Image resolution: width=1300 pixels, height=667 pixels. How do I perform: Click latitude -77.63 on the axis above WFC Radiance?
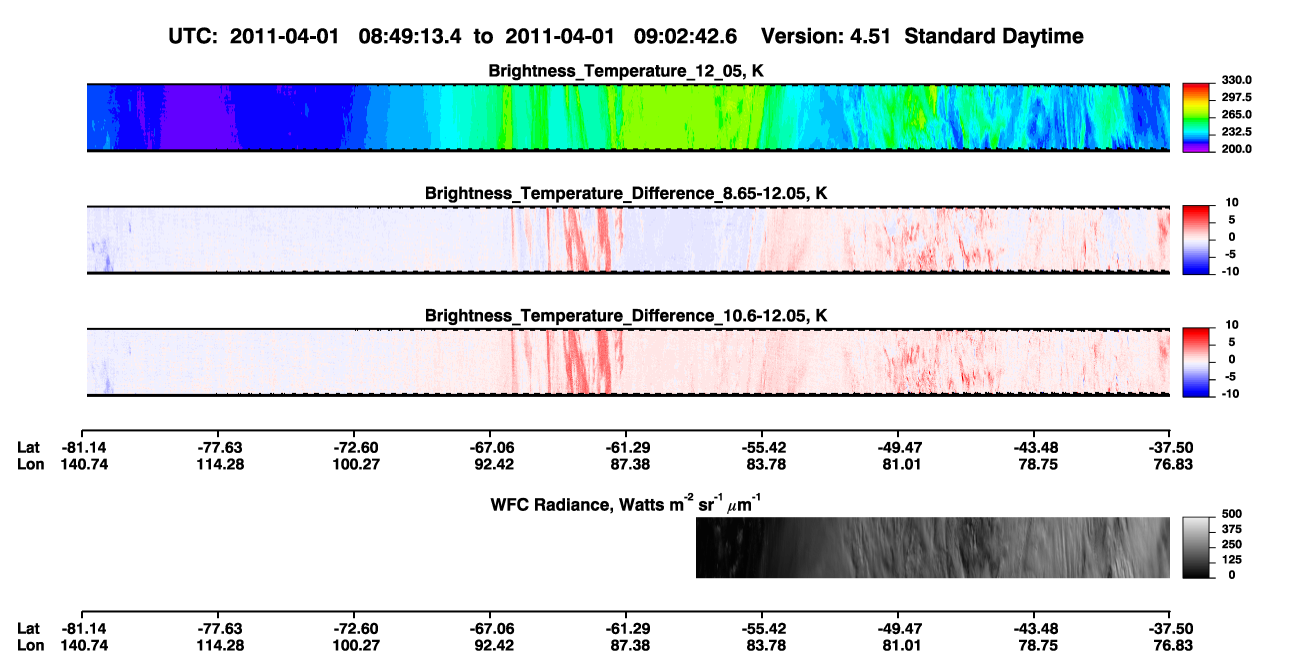click(x=219, y=447)
